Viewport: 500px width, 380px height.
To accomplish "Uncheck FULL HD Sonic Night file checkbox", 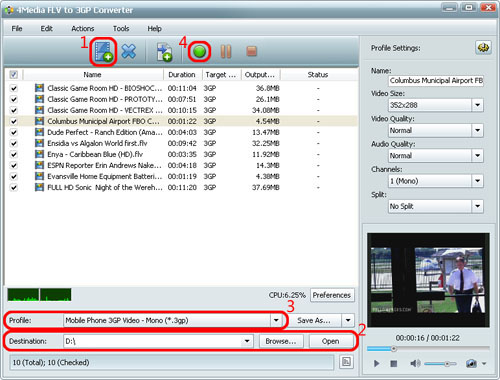I will click(x=14, y=187).
